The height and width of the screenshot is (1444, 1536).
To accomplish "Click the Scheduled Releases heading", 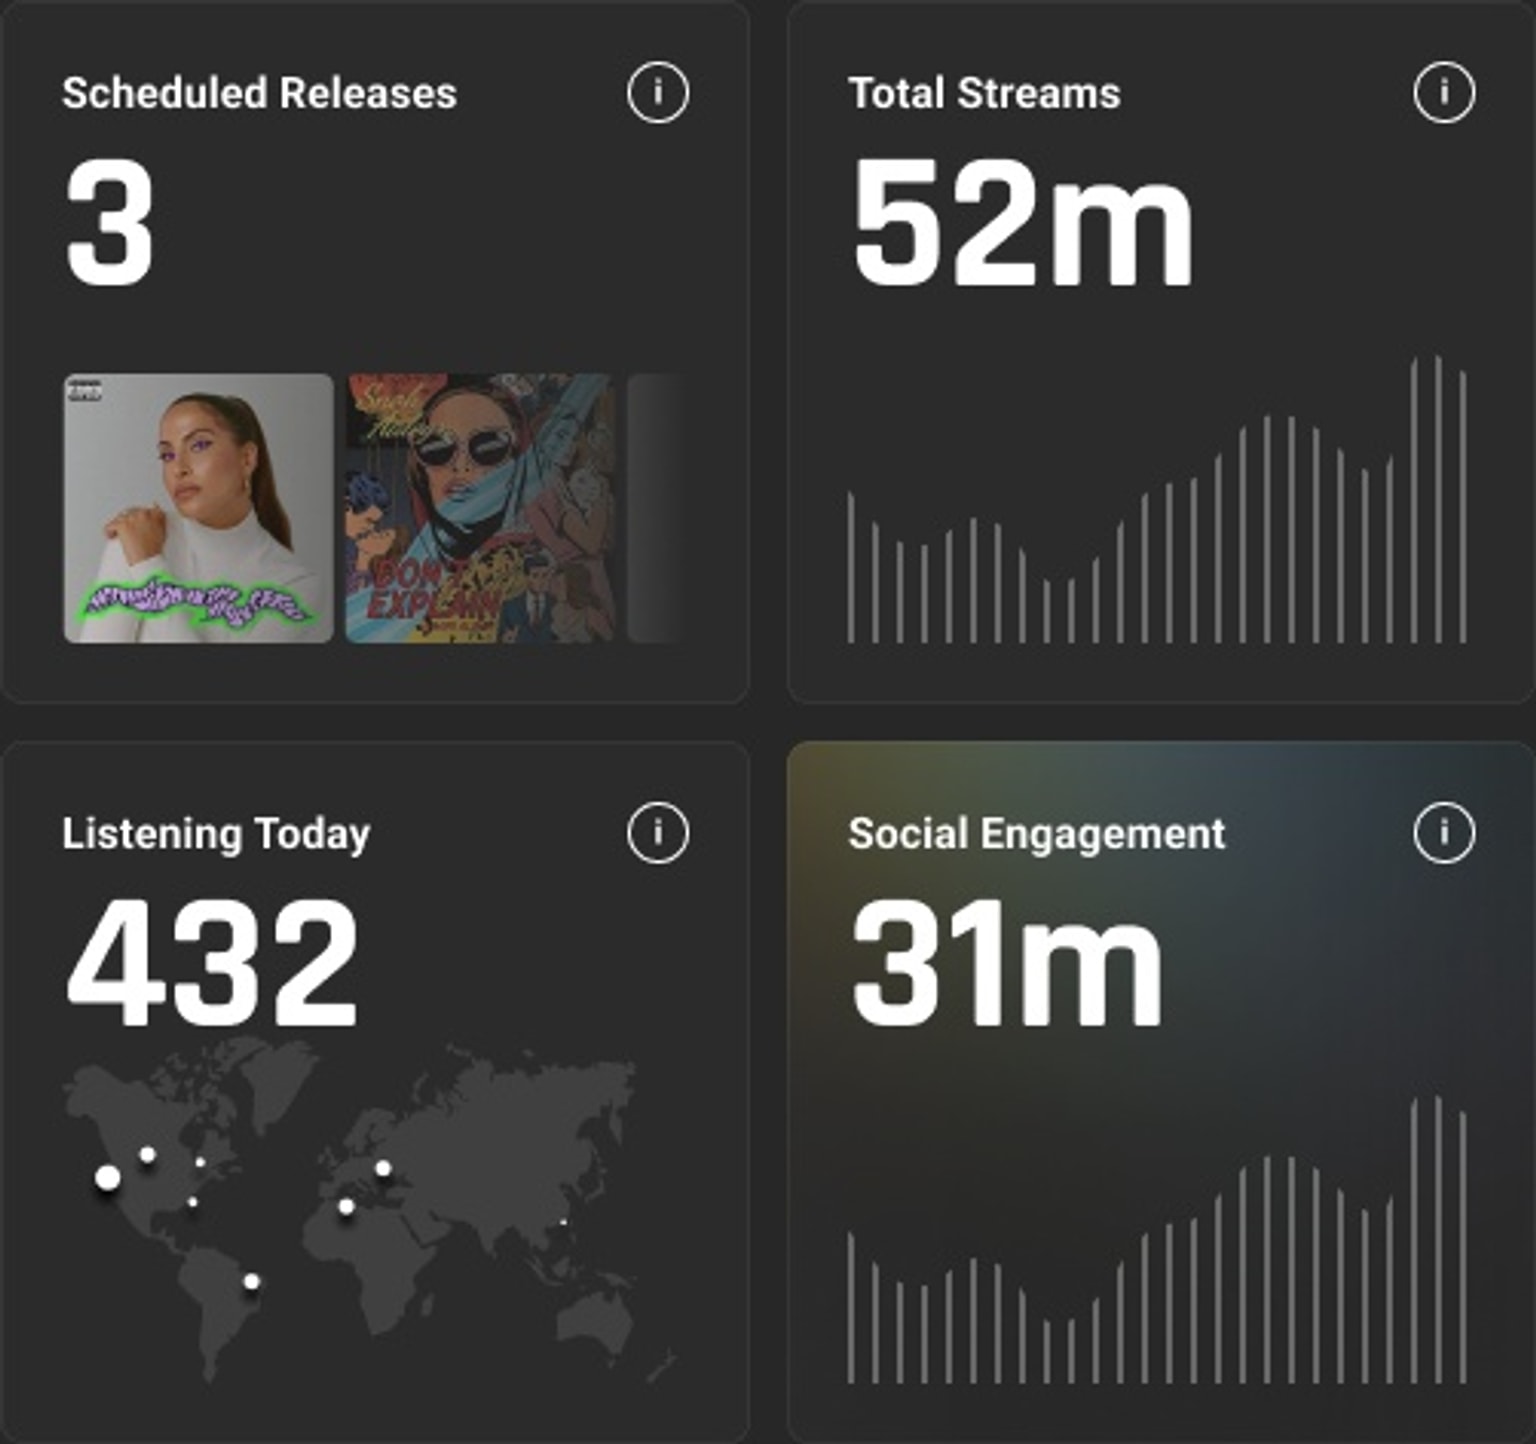I will pos(259,93).
